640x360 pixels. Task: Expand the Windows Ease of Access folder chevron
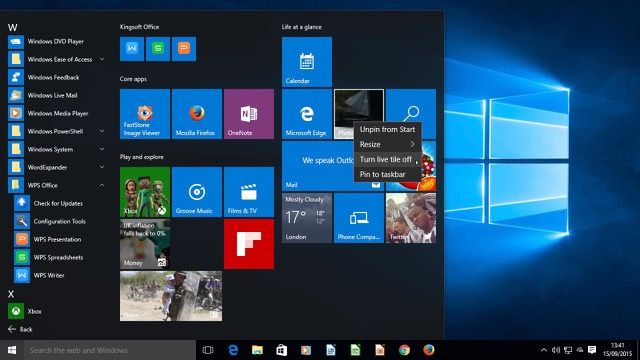tap(102, 59)
